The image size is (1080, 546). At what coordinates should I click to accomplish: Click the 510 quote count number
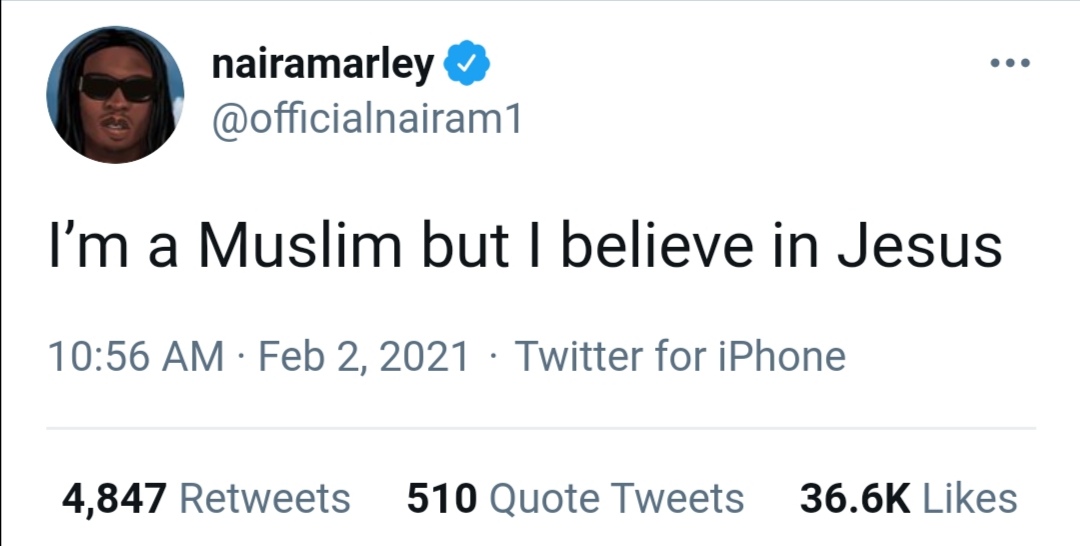tap(442, 498)
